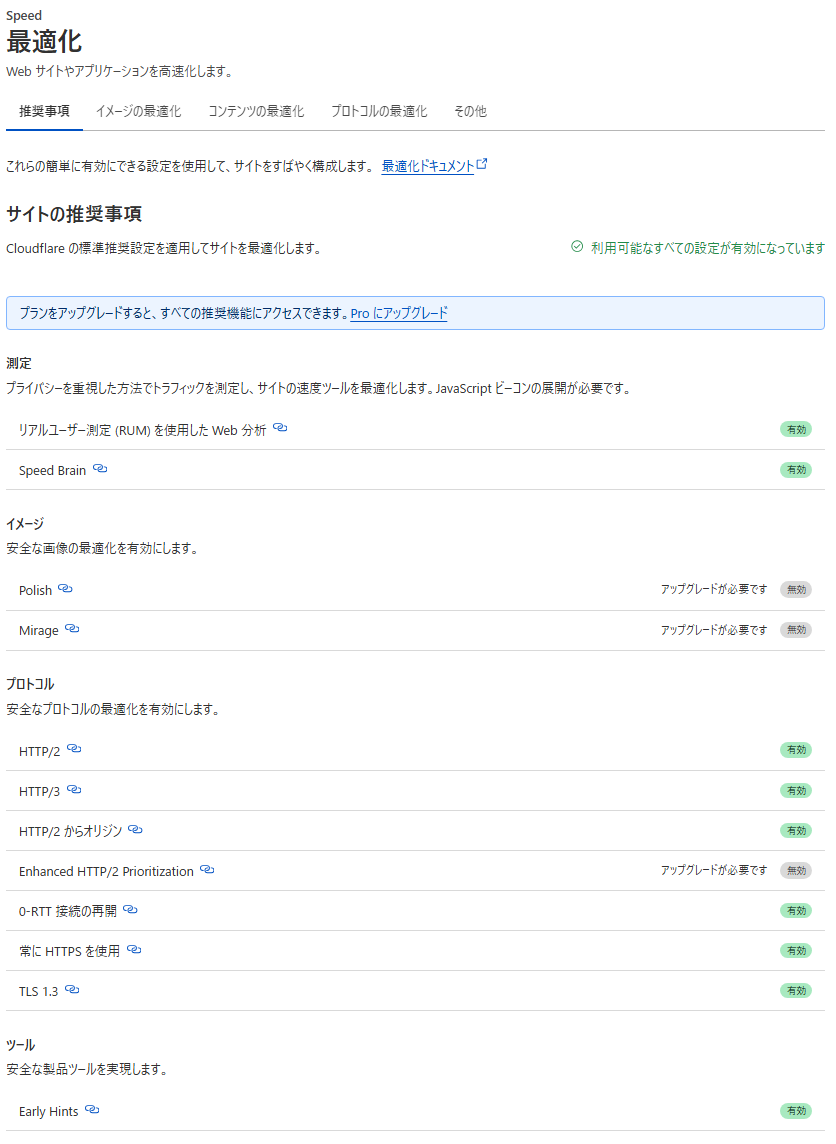
Task: Open the link icon next to リアルユーザー測定 (RUM)
Action: (x=280, y=428)
